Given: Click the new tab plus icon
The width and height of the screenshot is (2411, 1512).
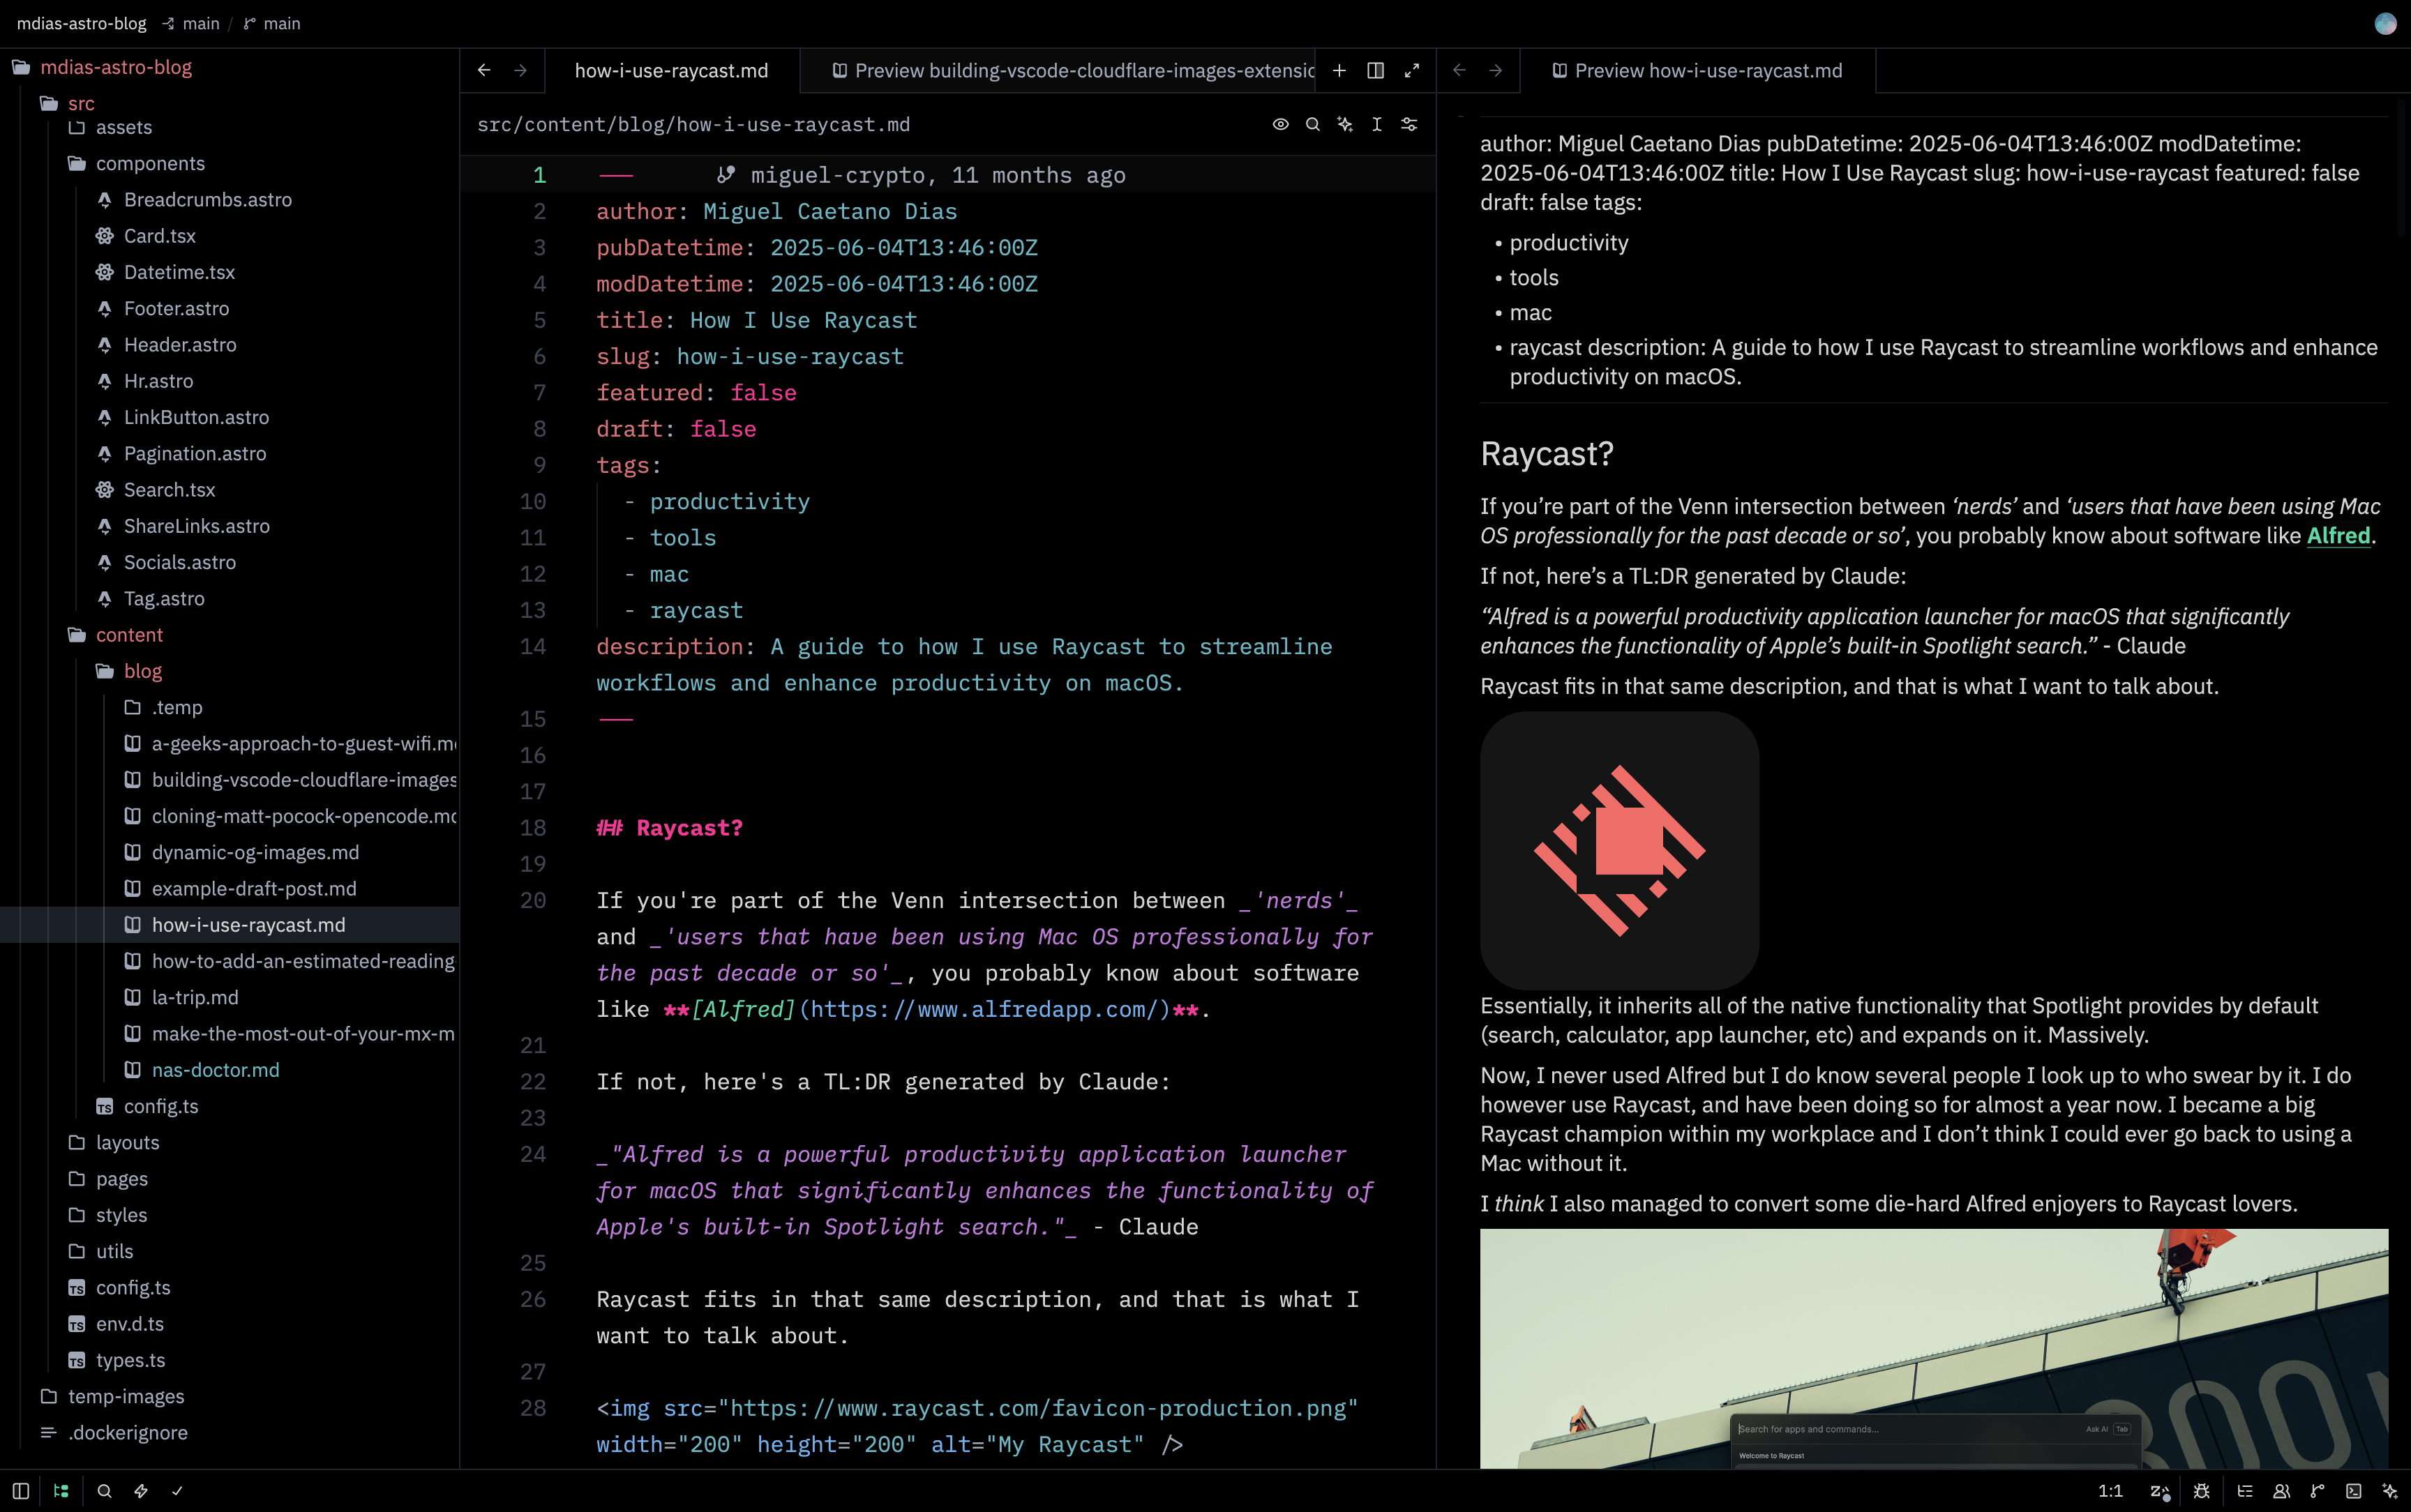Looking at the screenshot, I should (1339, 70).
